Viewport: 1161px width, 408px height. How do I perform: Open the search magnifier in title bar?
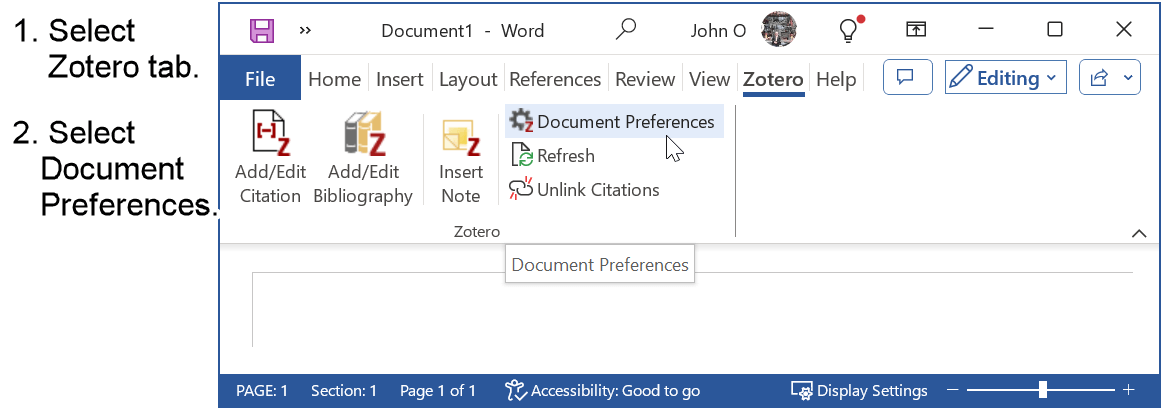626,30
